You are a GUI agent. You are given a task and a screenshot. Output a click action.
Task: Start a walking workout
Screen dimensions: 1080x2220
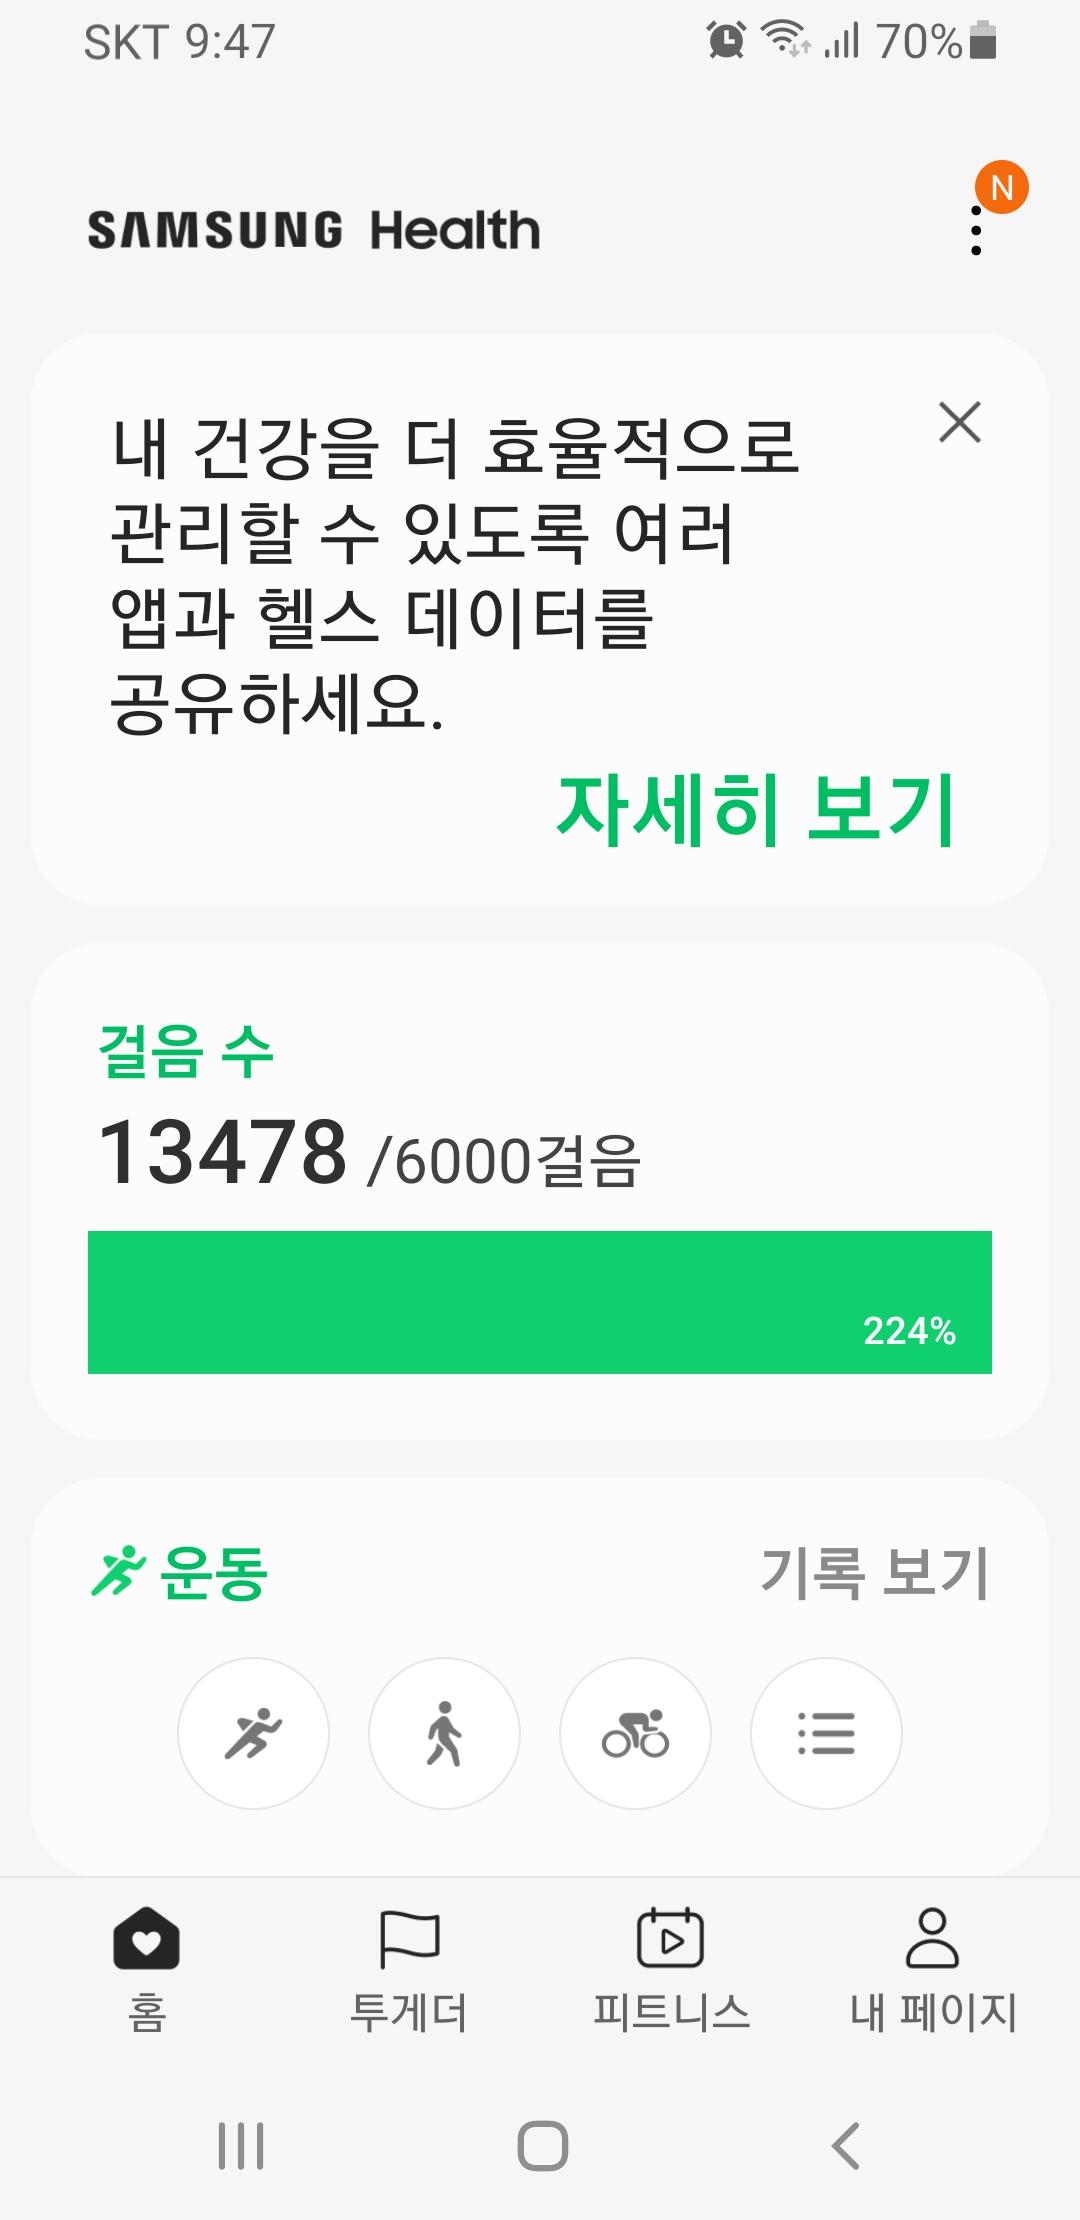[x=444, y=1733]
